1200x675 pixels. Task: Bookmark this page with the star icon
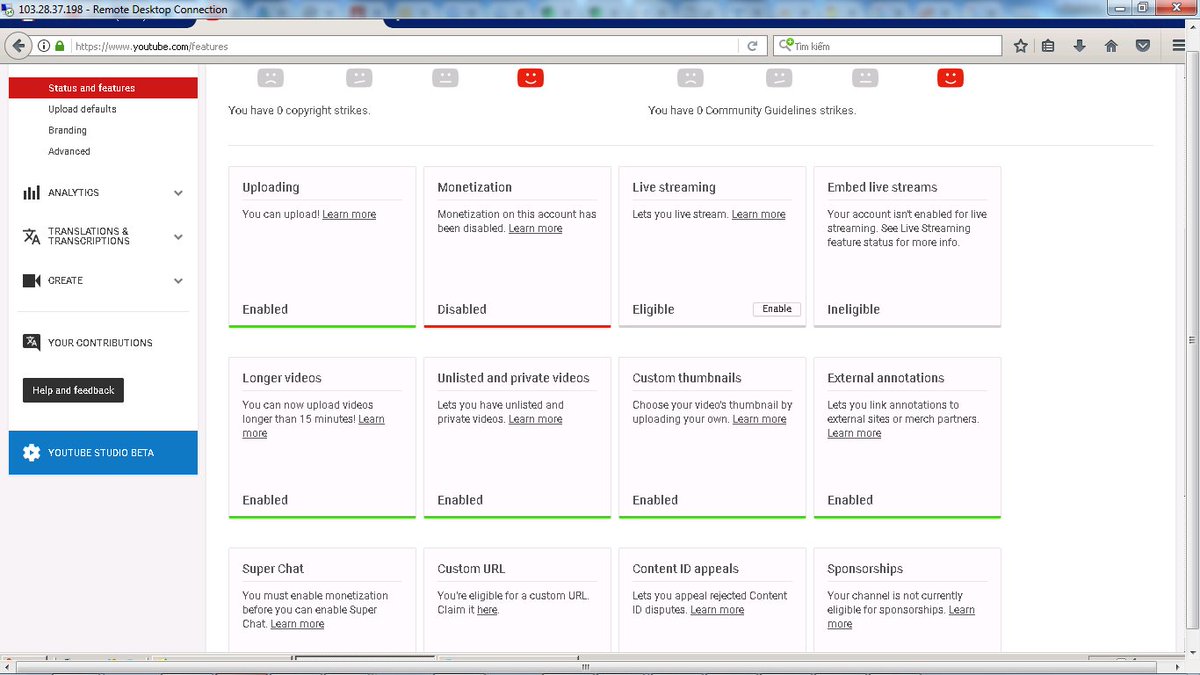pyautogui.click(x=1020, y=46)
